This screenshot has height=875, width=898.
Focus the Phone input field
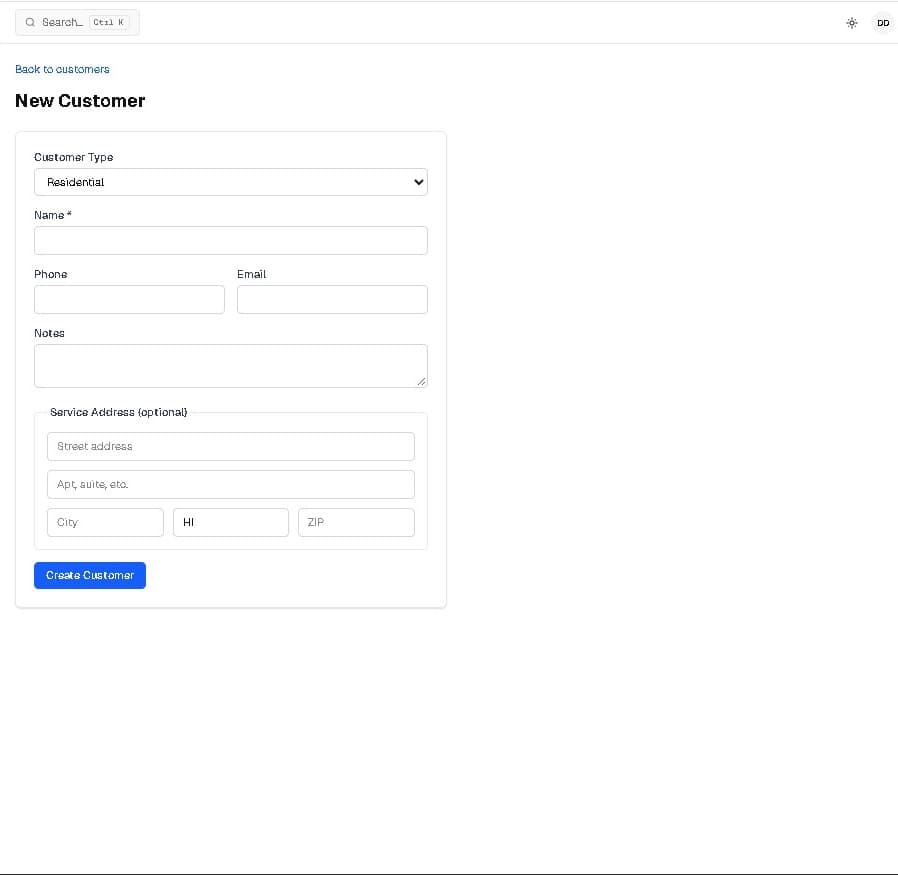[x=129, y=299]
